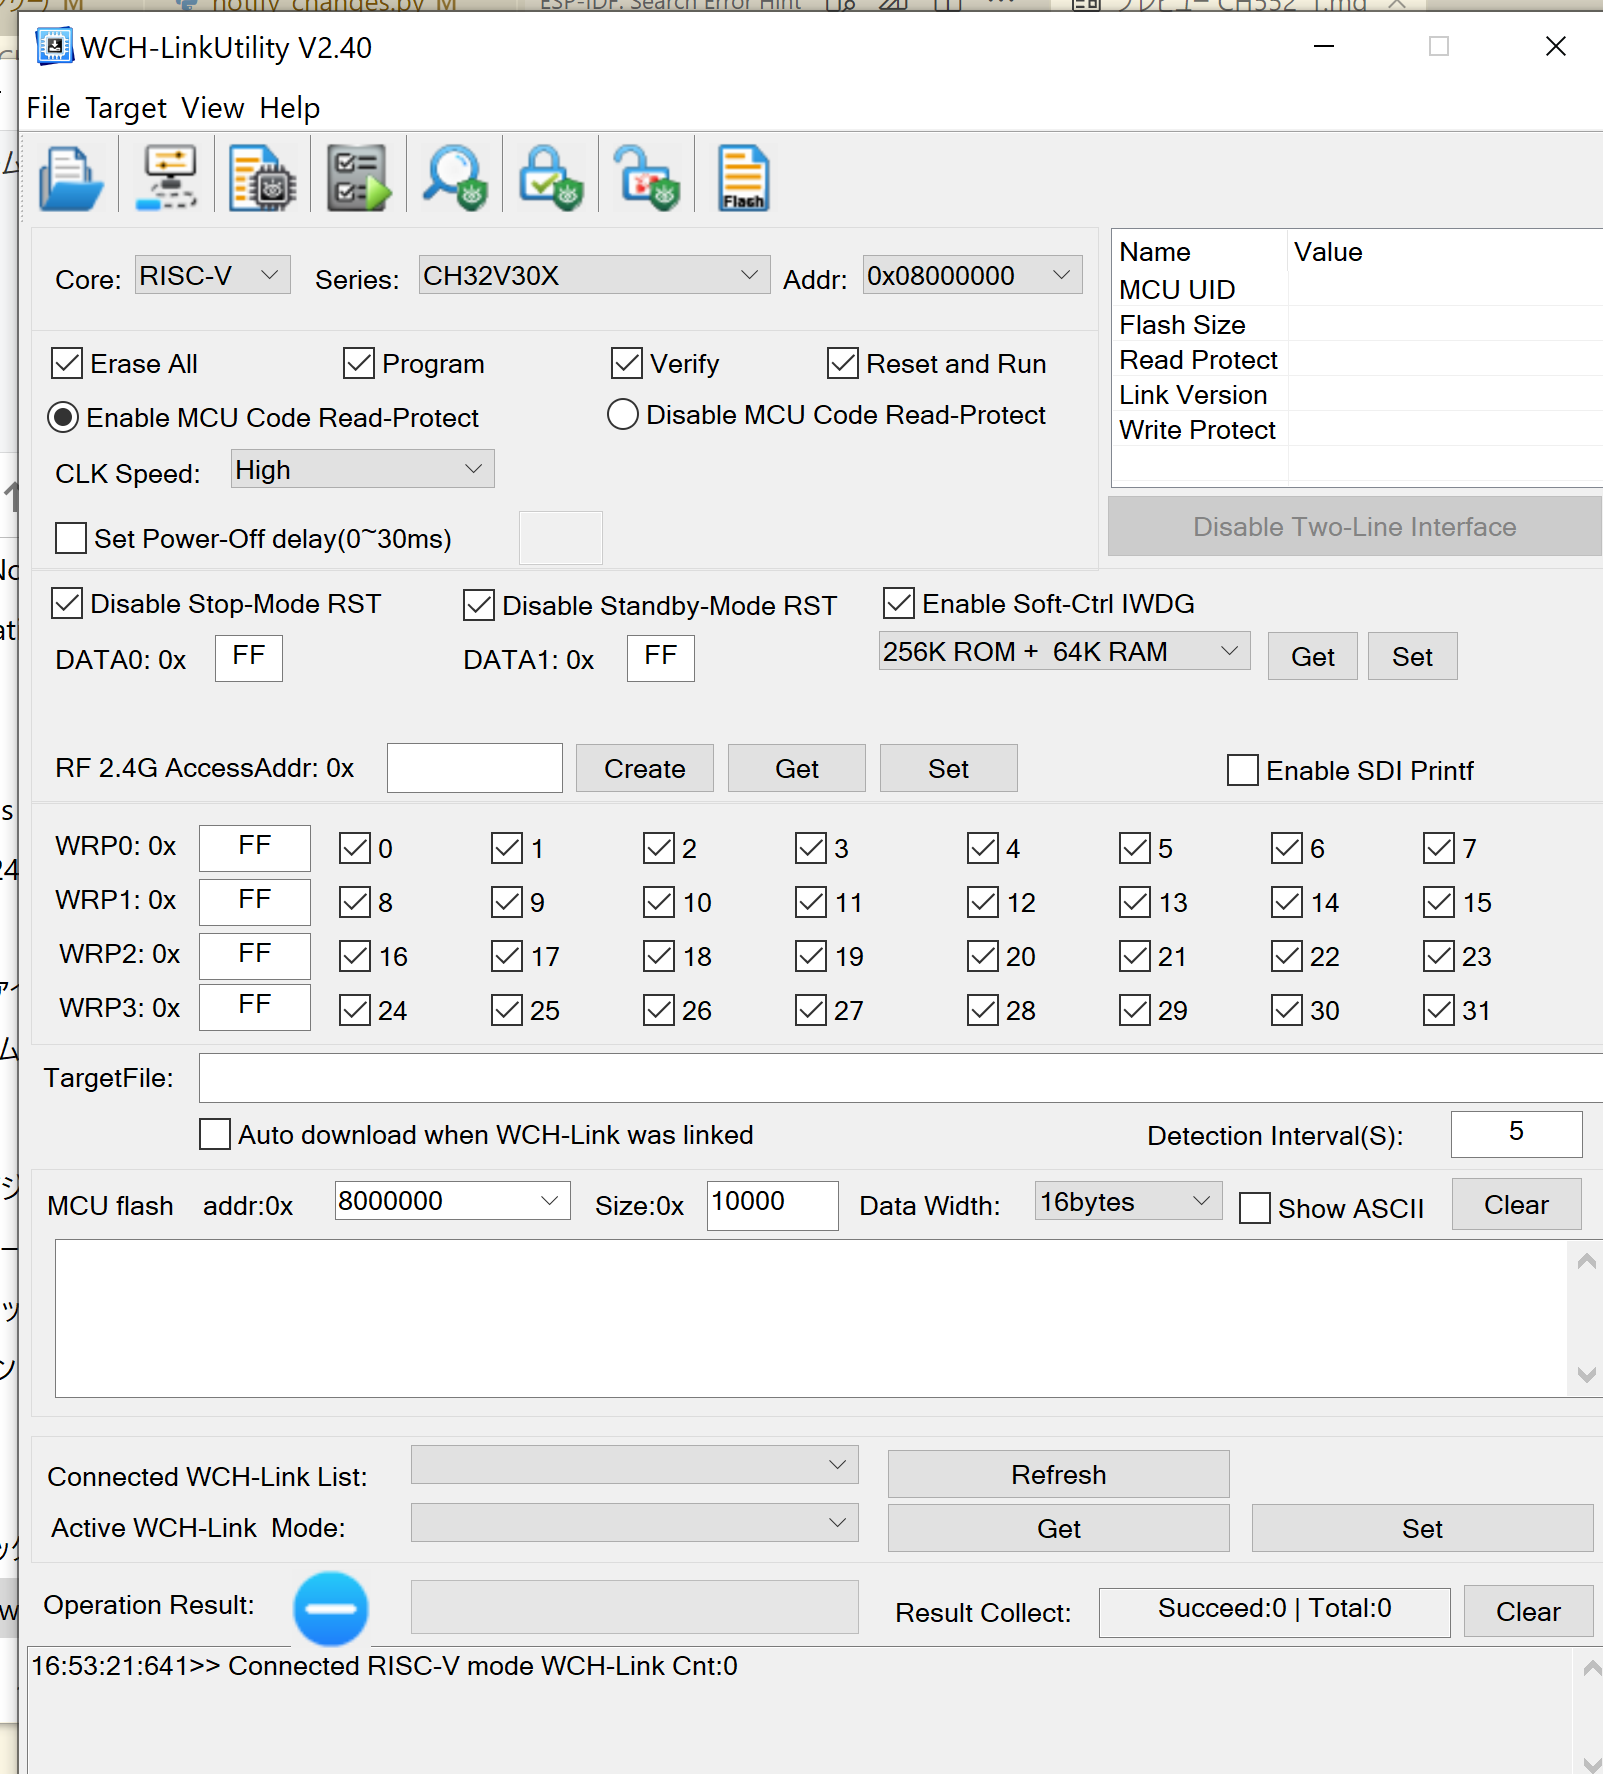The width and height of the screenshot is (1603, 1774).
Task: Click the checklist execute icon with green arrow
Action: click(358, 179)
